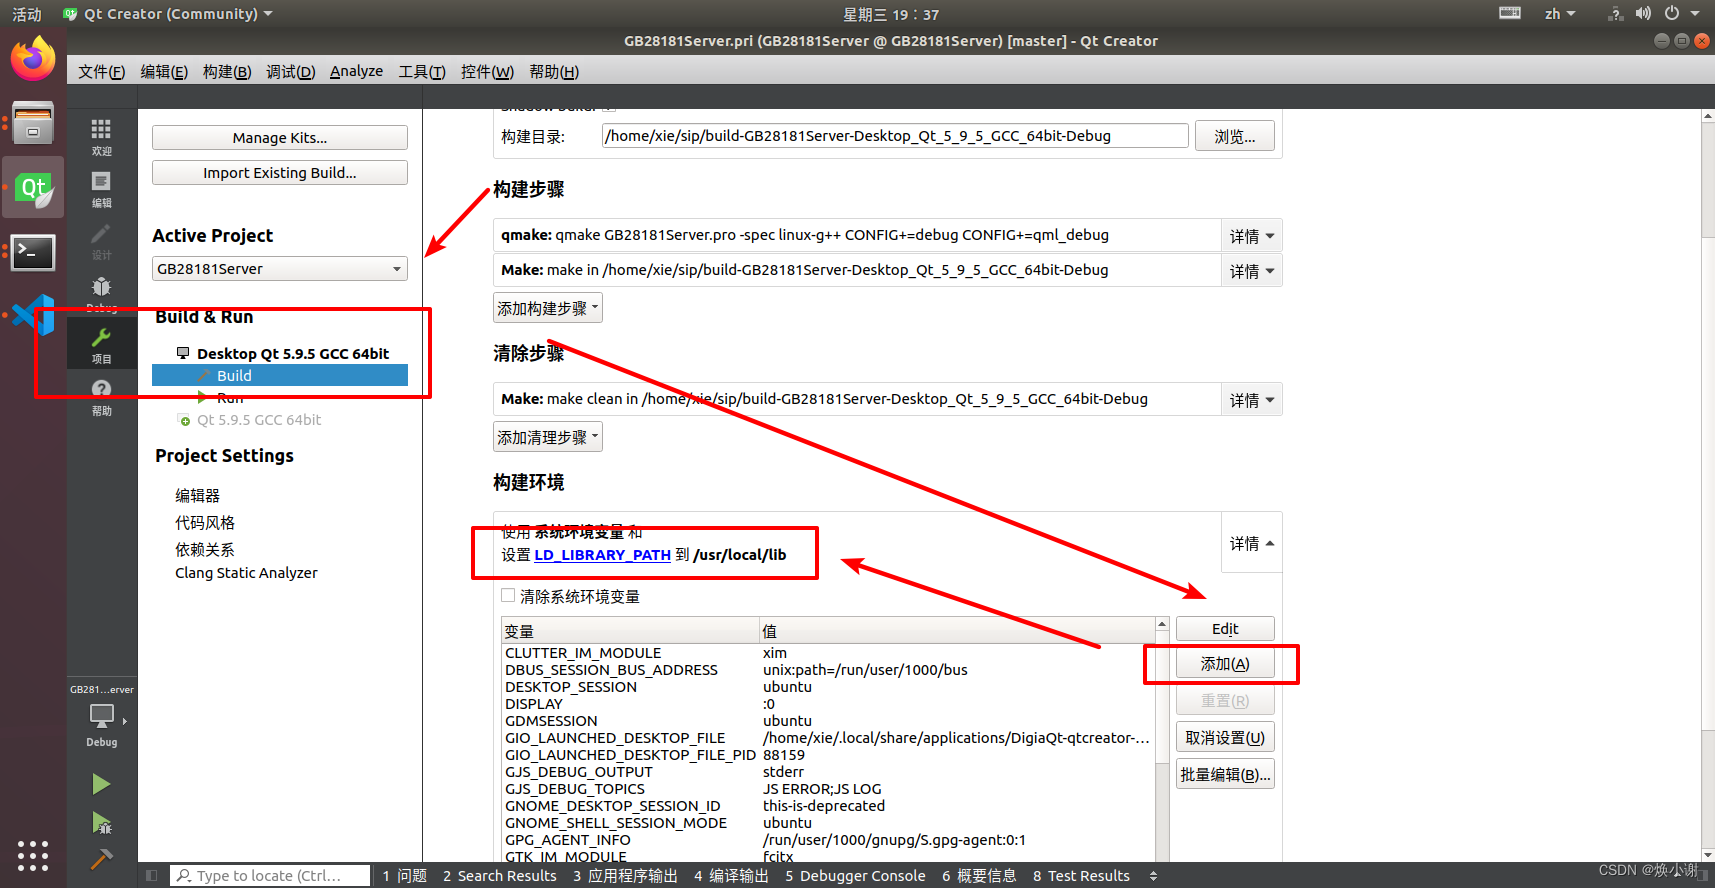Open Visual Studio Code from the dock

(x=33, y=315)
